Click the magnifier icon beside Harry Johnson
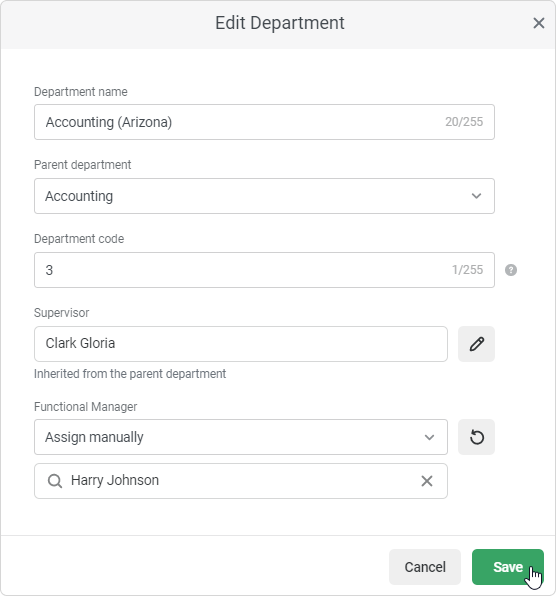 coord(55,481)
